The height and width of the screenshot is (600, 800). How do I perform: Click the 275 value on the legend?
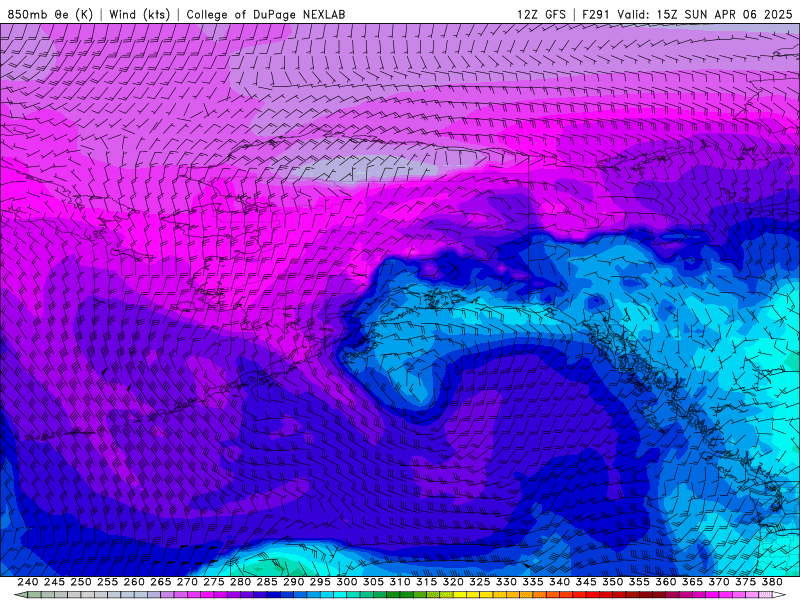(x=214, y=582)
